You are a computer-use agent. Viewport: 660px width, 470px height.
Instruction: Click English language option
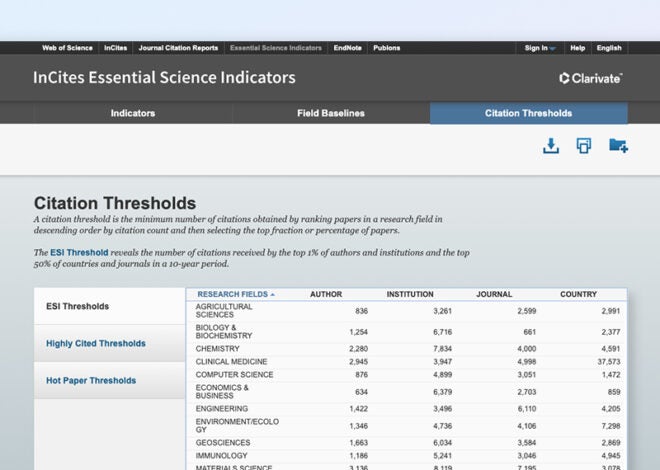pos(609,48)
